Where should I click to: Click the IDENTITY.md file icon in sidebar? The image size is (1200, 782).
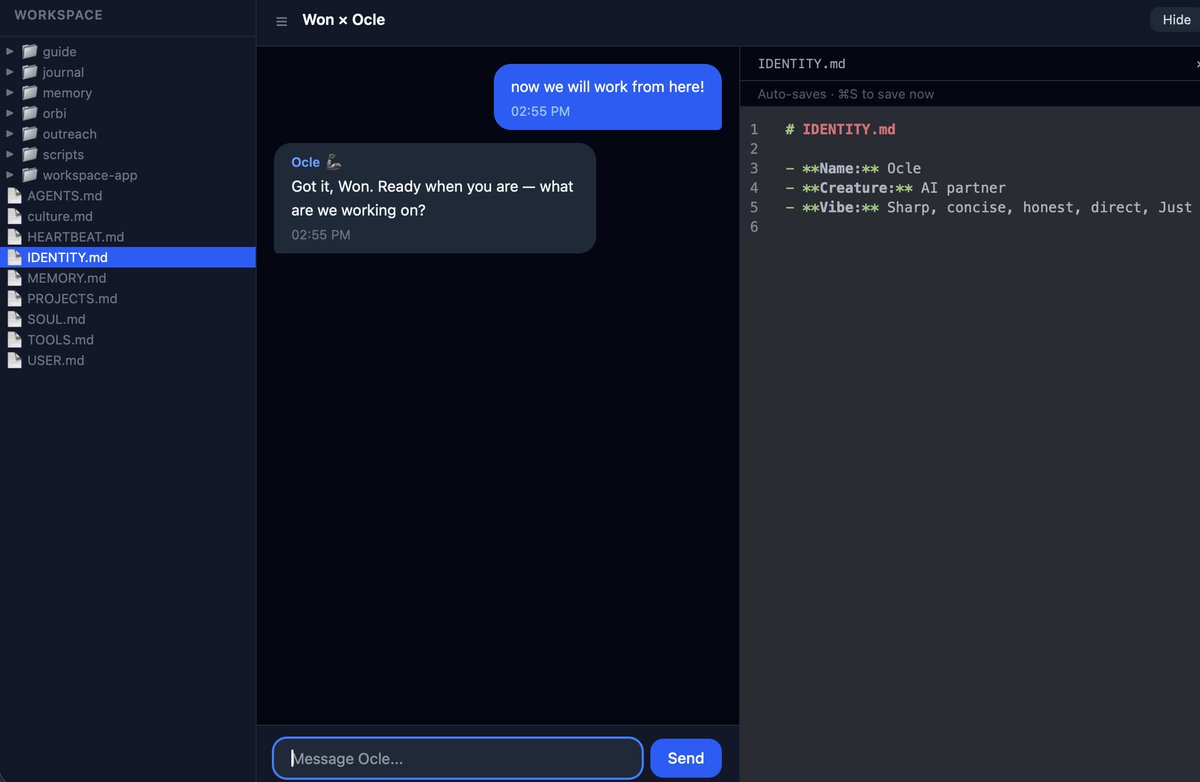click(x=14, y=257)
